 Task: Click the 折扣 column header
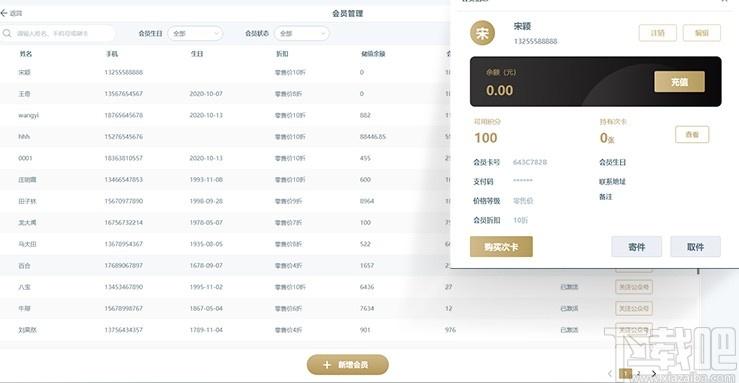[x=282, y=54]
